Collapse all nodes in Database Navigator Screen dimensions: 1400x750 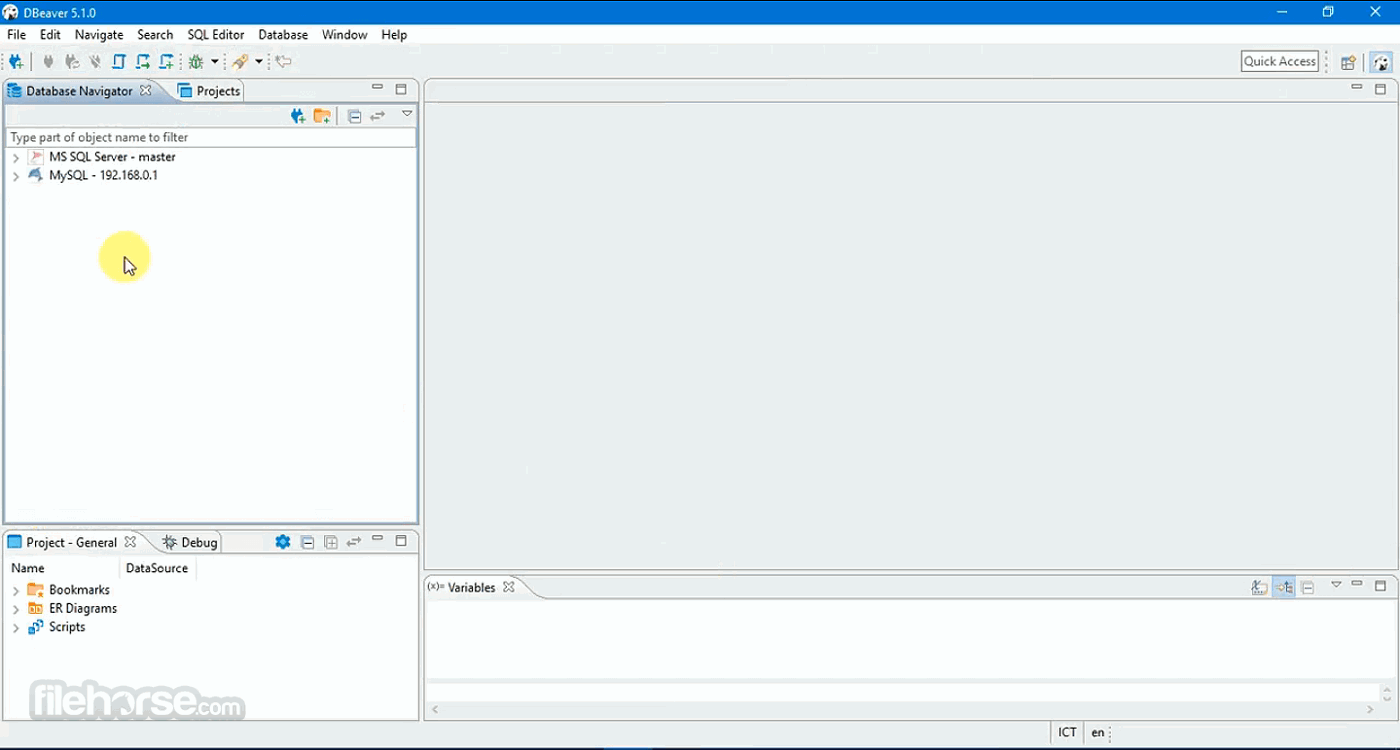pyautogui.click(x=354, y=116)
